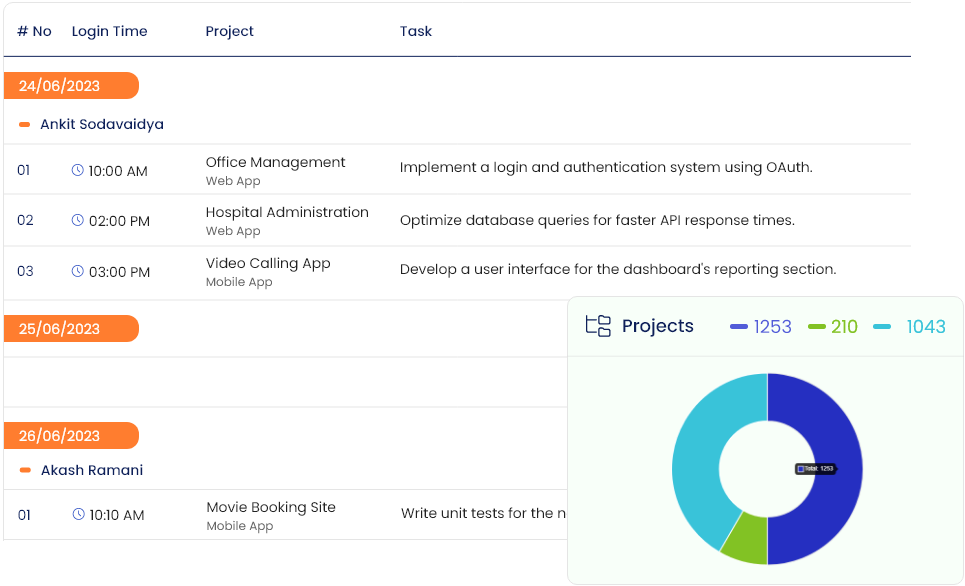
Task: Click the Optimize database queries task text
Action: [x=598, y=220]
